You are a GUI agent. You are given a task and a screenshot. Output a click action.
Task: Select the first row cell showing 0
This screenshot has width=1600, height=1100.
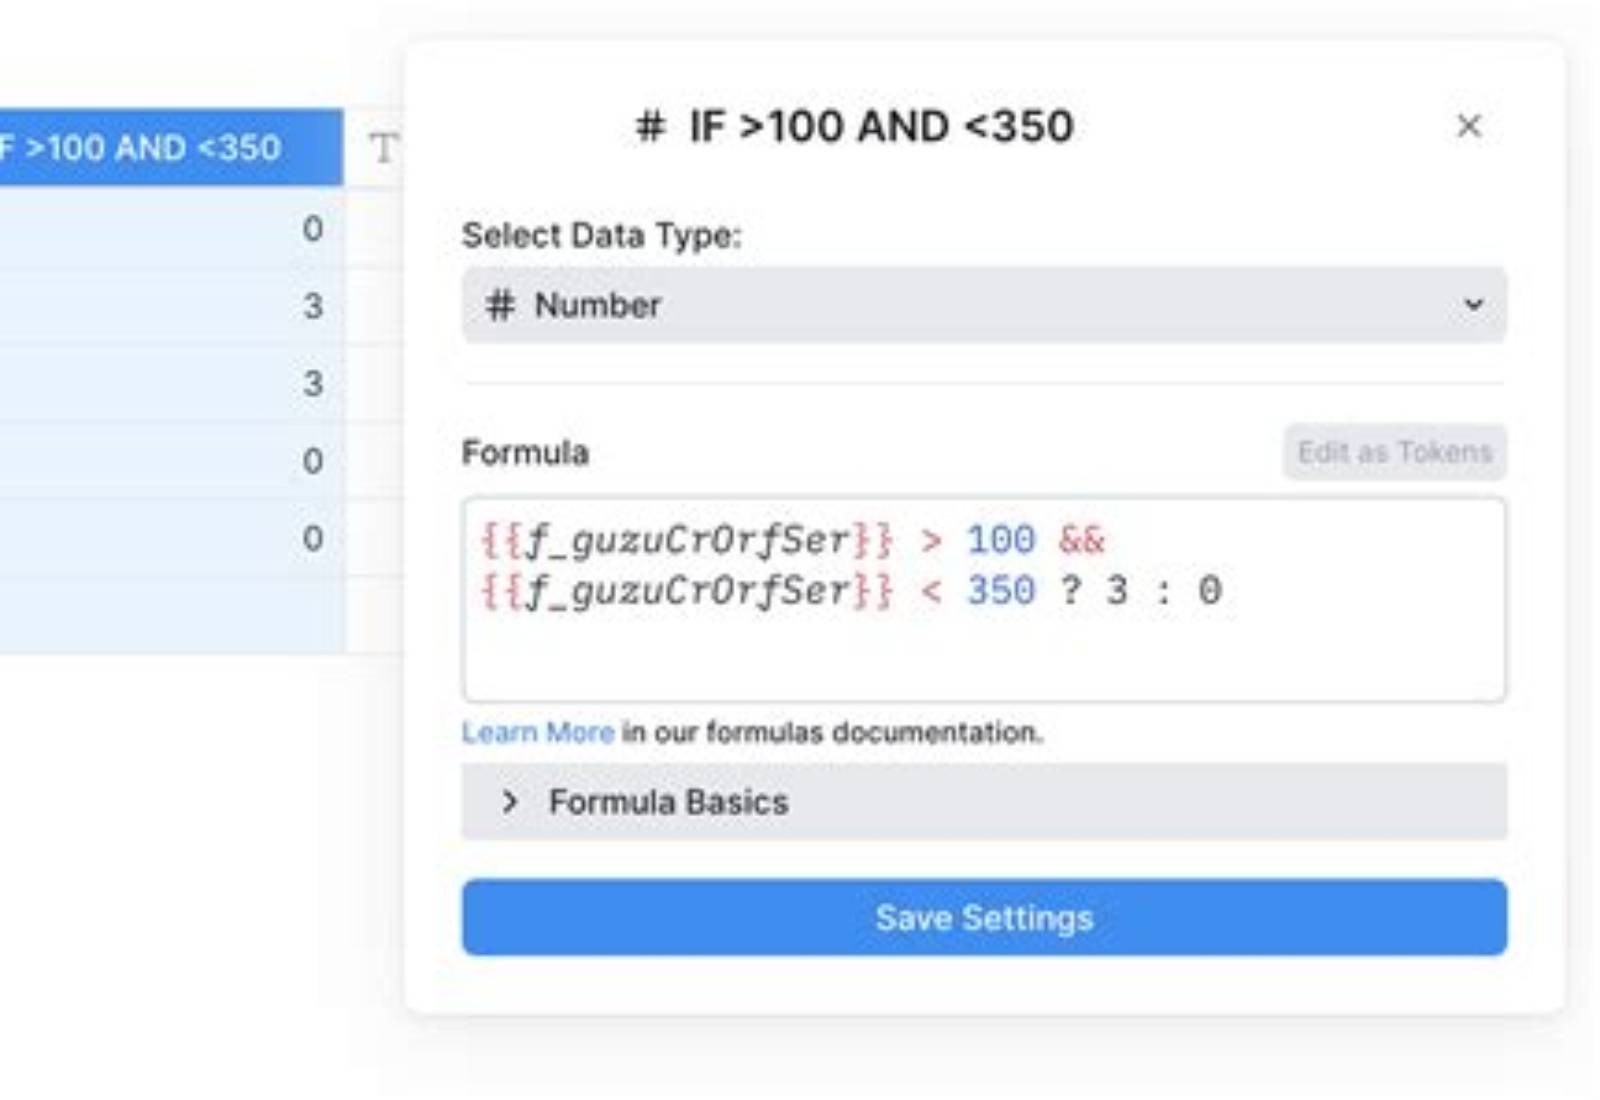(x=171, y=228)
